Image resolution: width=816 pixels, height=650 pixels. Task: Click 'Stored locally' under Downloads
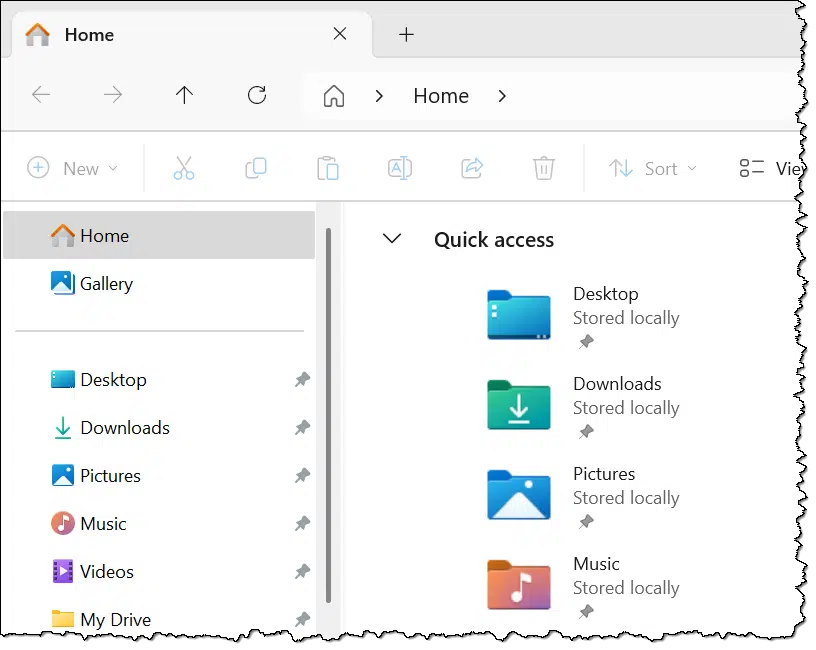pyautogui.click(x=626, y=408)
